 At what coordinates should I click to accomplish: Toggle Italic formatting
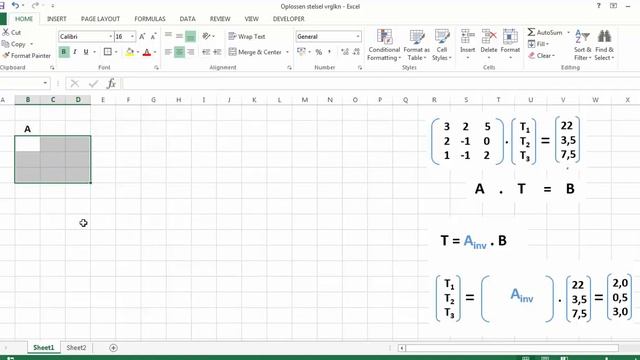click(x=75, y=52)
